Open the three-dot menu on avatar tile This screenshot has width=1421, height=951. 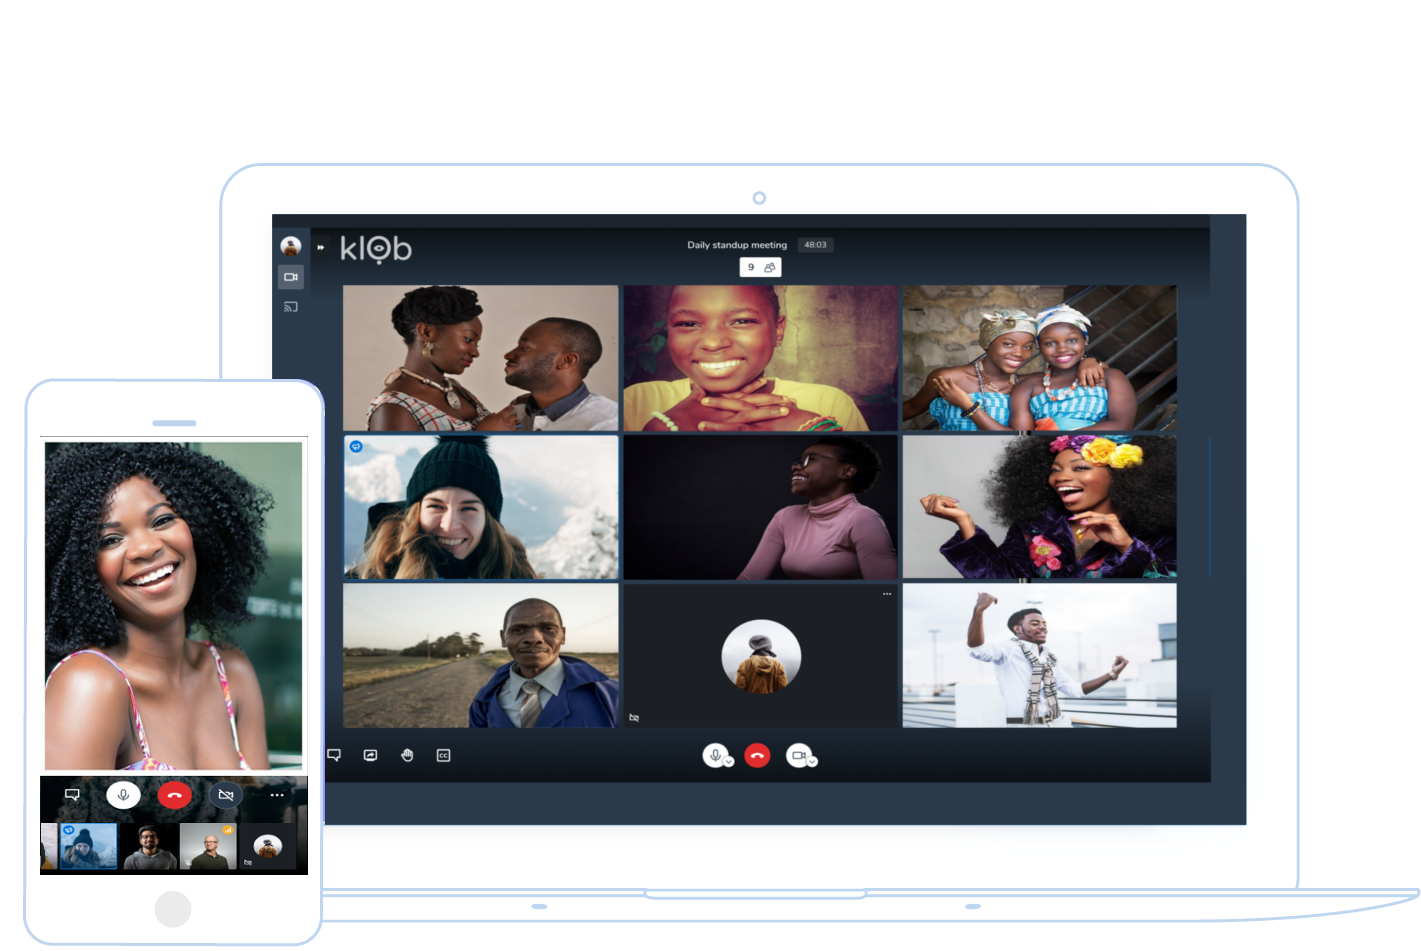[x=886, y=594]
